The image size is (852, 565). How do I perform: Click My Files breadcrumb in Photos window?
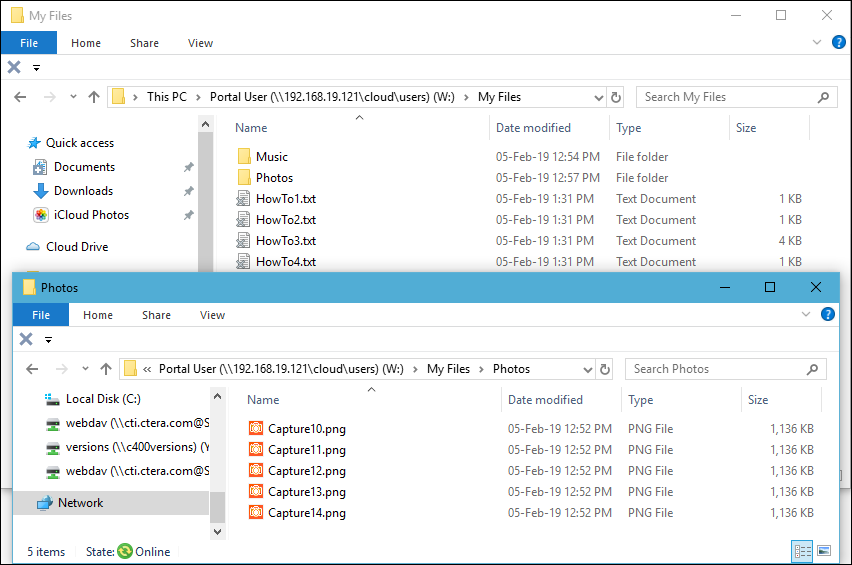(x=448, y=369)
